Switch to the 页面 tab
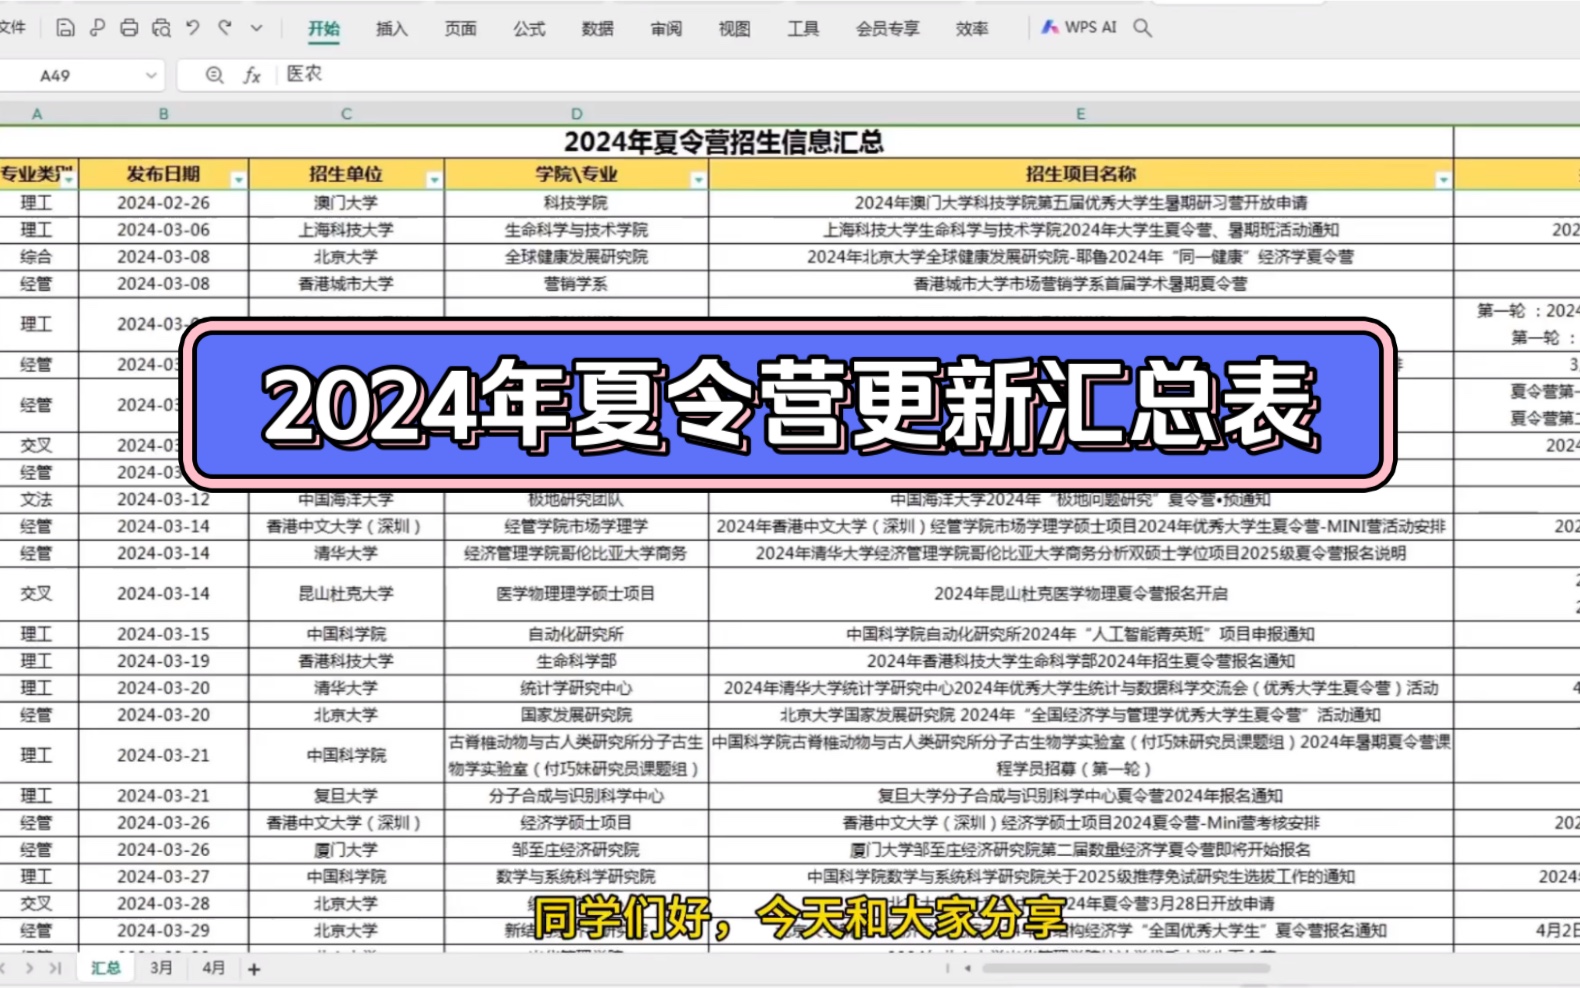 click(461, 29)
